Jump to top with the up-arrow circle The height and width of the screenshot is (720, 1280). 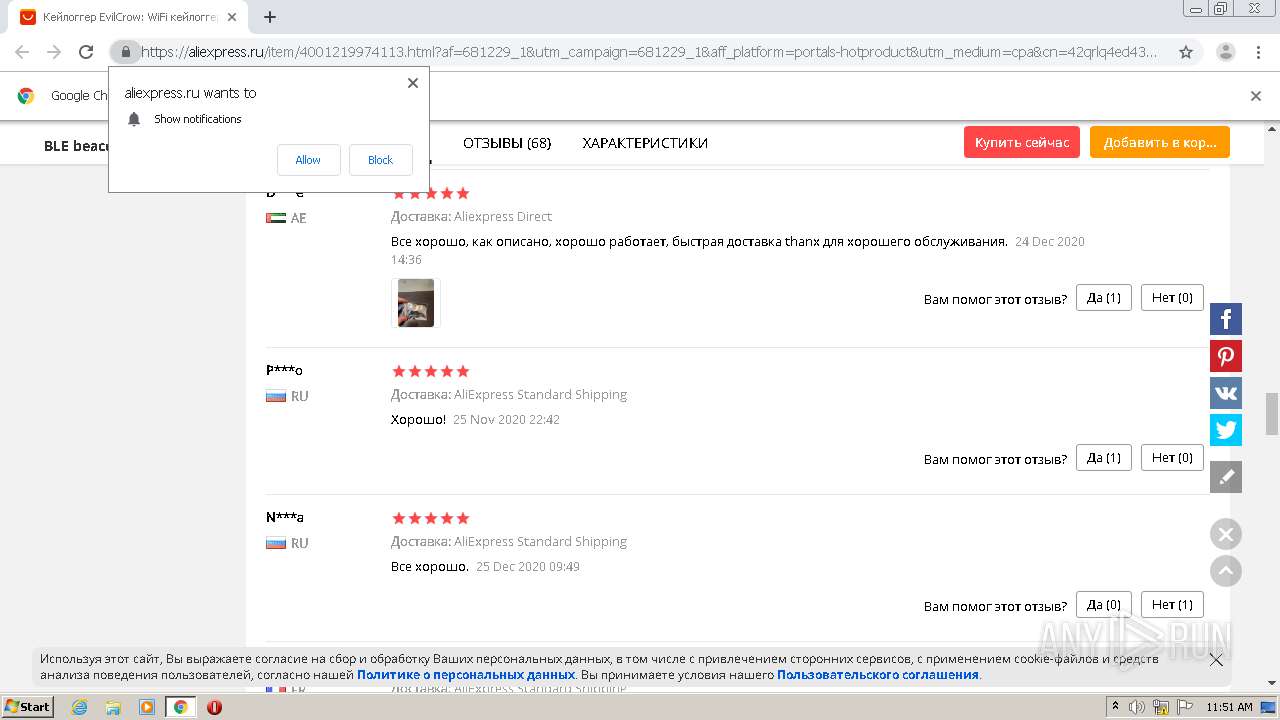[x=1226, y=571]
